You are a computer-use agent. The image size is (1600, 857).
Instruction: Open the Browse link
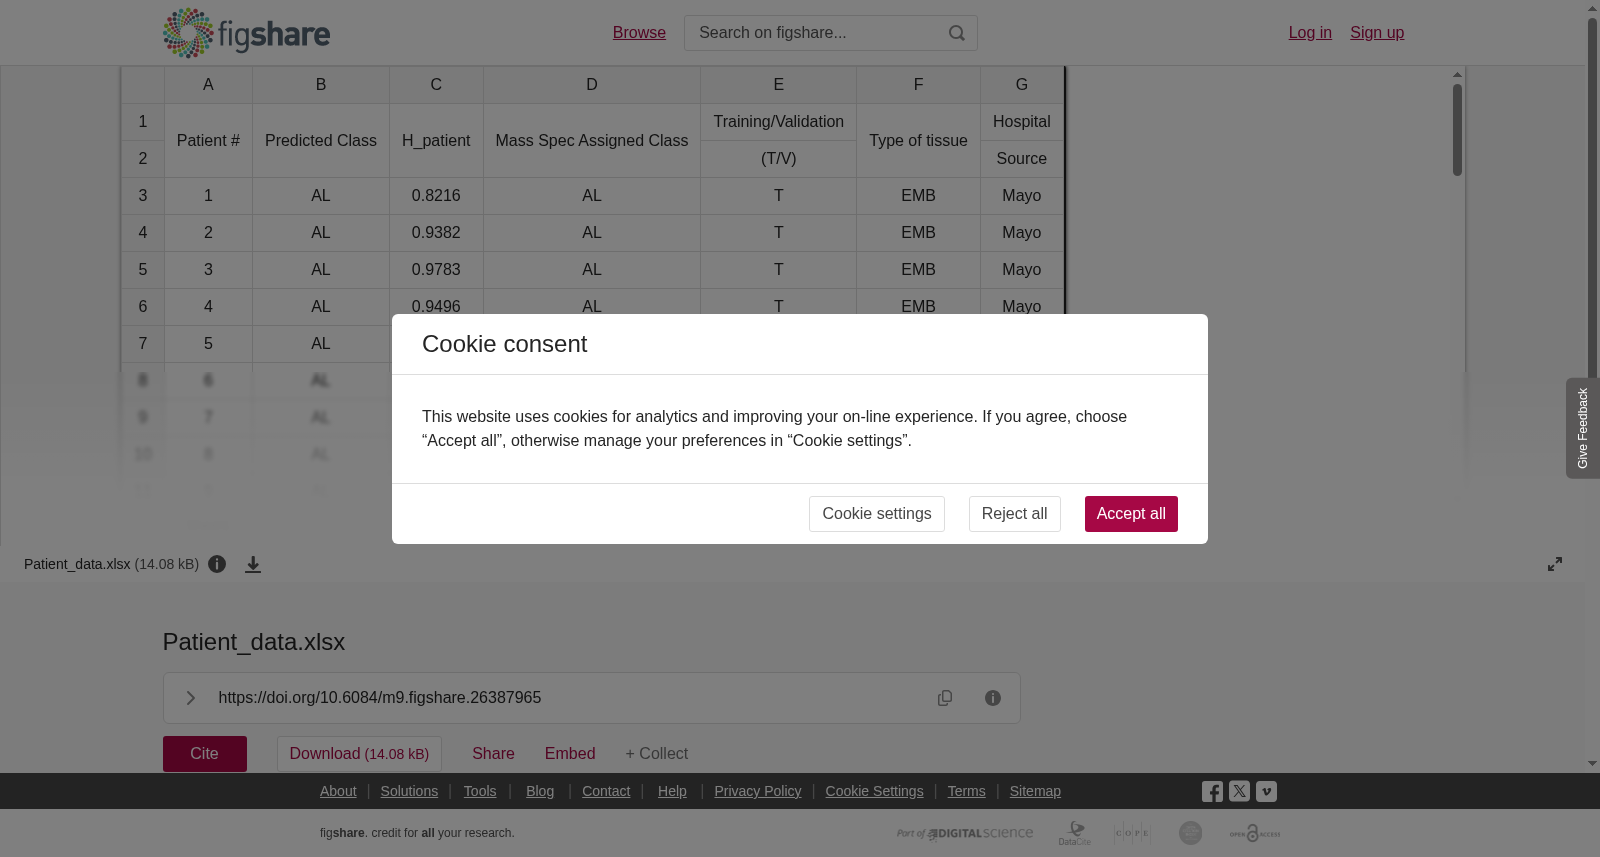pos(639,33)
